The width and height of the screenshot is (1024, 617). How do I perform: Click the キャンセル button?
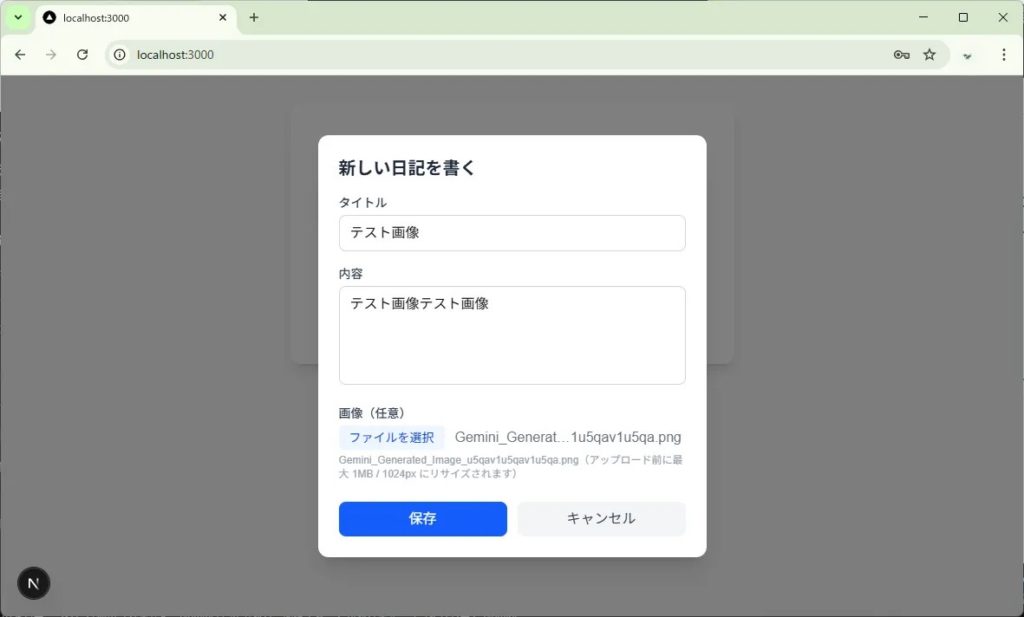[x=601, y=519]
